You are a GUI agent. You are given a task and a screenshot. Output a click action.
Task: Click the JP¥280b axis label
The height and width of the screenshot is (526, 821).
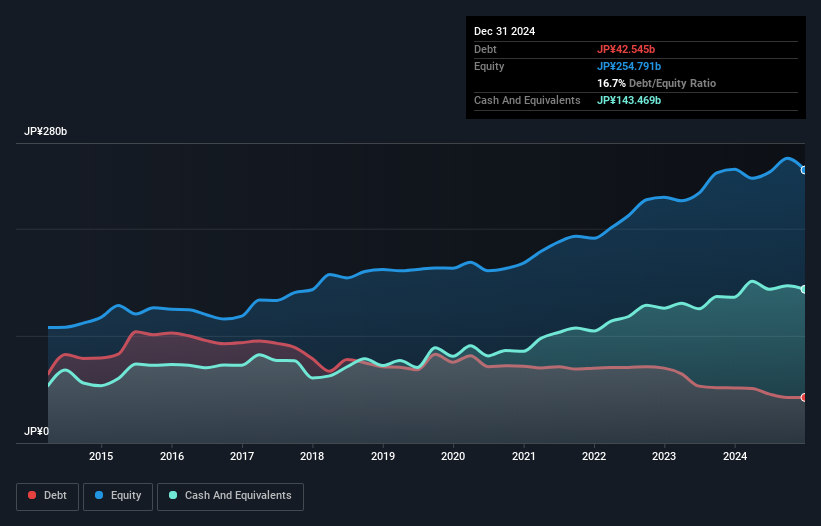coord(46,131)
